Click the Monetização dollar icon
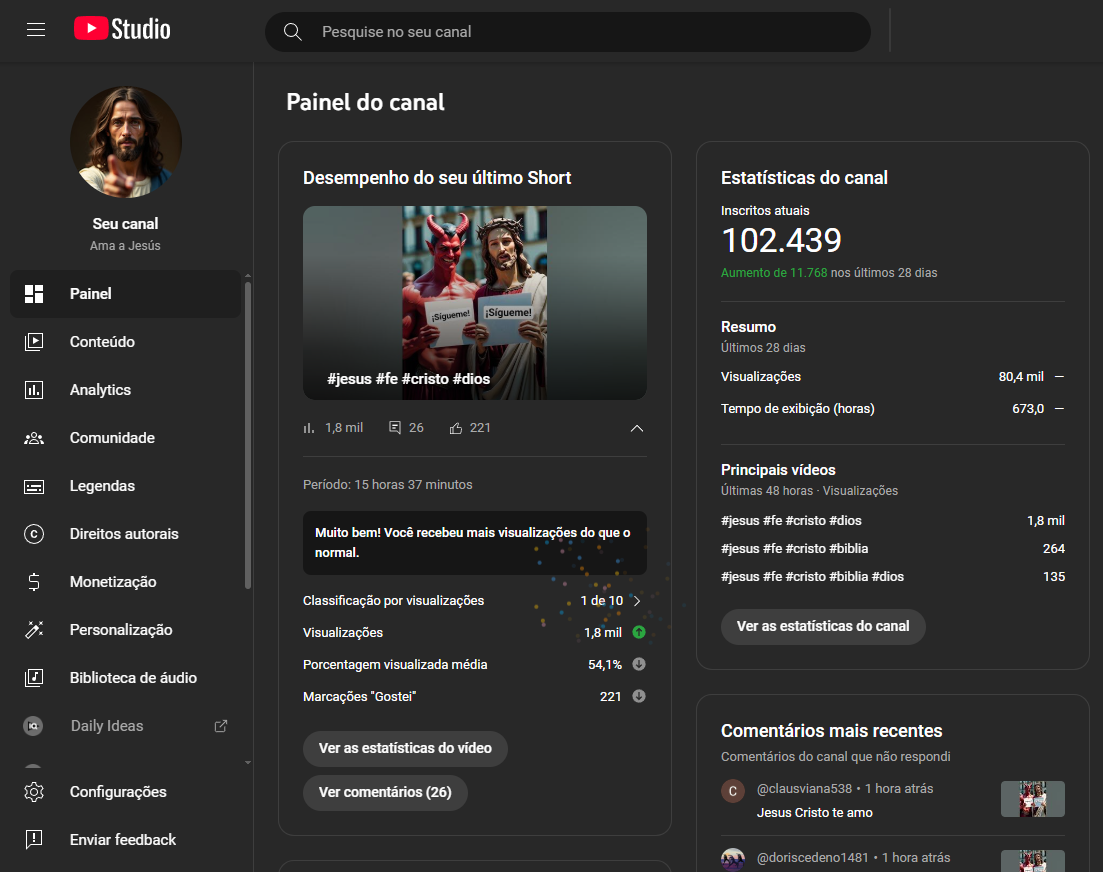The image size is (1103, 872). tap(34, 582)
